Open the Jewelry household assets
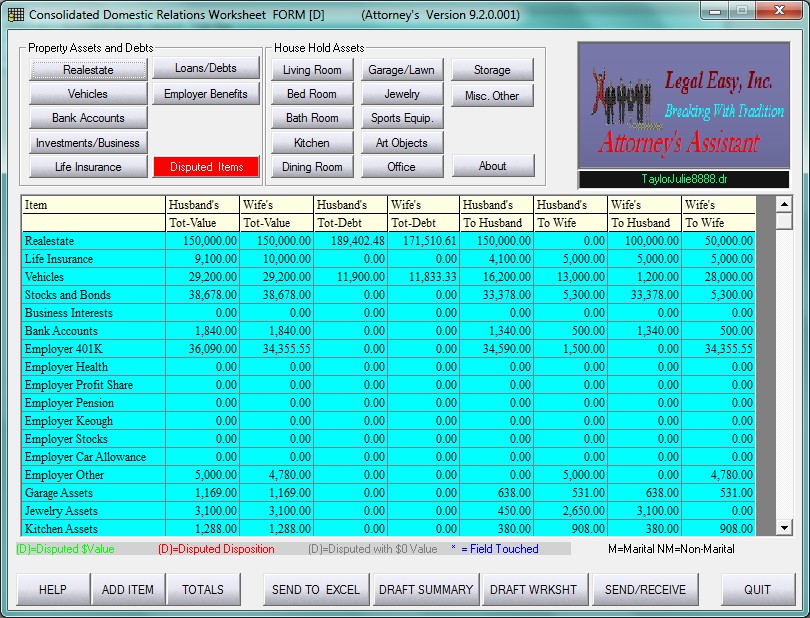Viewport: 810px width, 618px height. pyautogui.click(x=402, y=94)
